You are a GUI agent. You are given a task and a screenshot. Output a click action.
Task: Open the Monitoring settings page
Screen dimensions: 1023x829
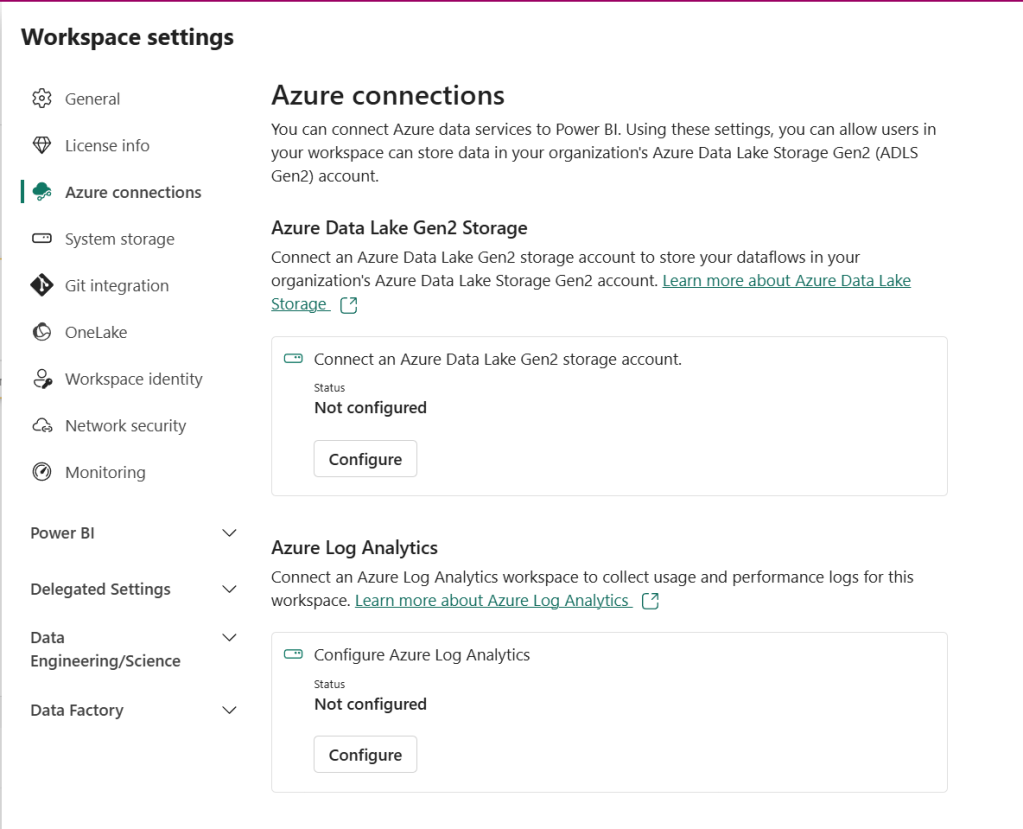click(105, 472)
